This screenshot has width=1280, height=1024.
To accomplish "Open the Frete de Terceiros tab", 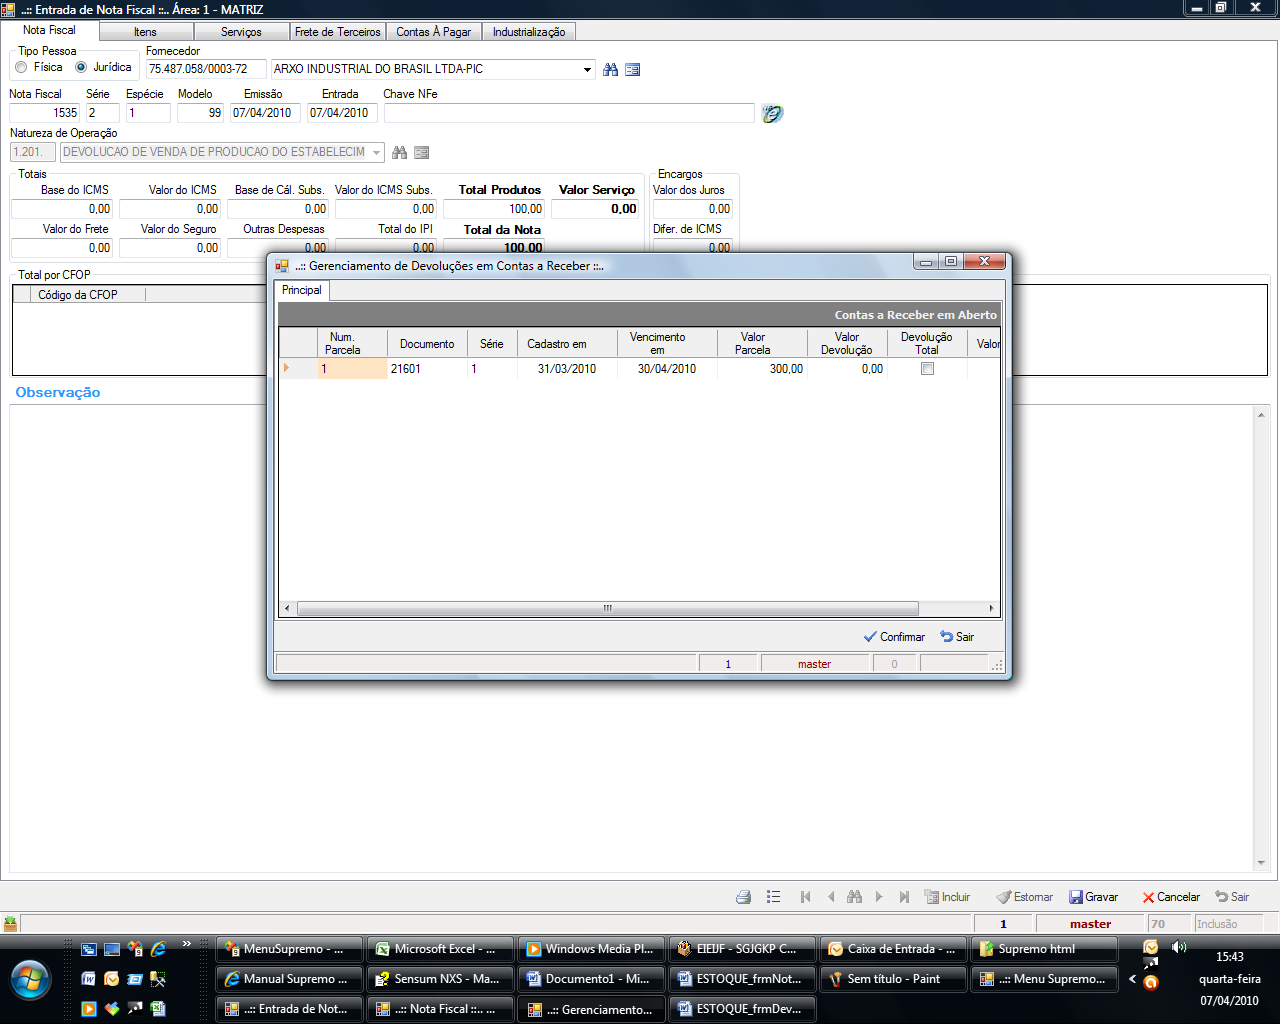I will tap(338, 32).
